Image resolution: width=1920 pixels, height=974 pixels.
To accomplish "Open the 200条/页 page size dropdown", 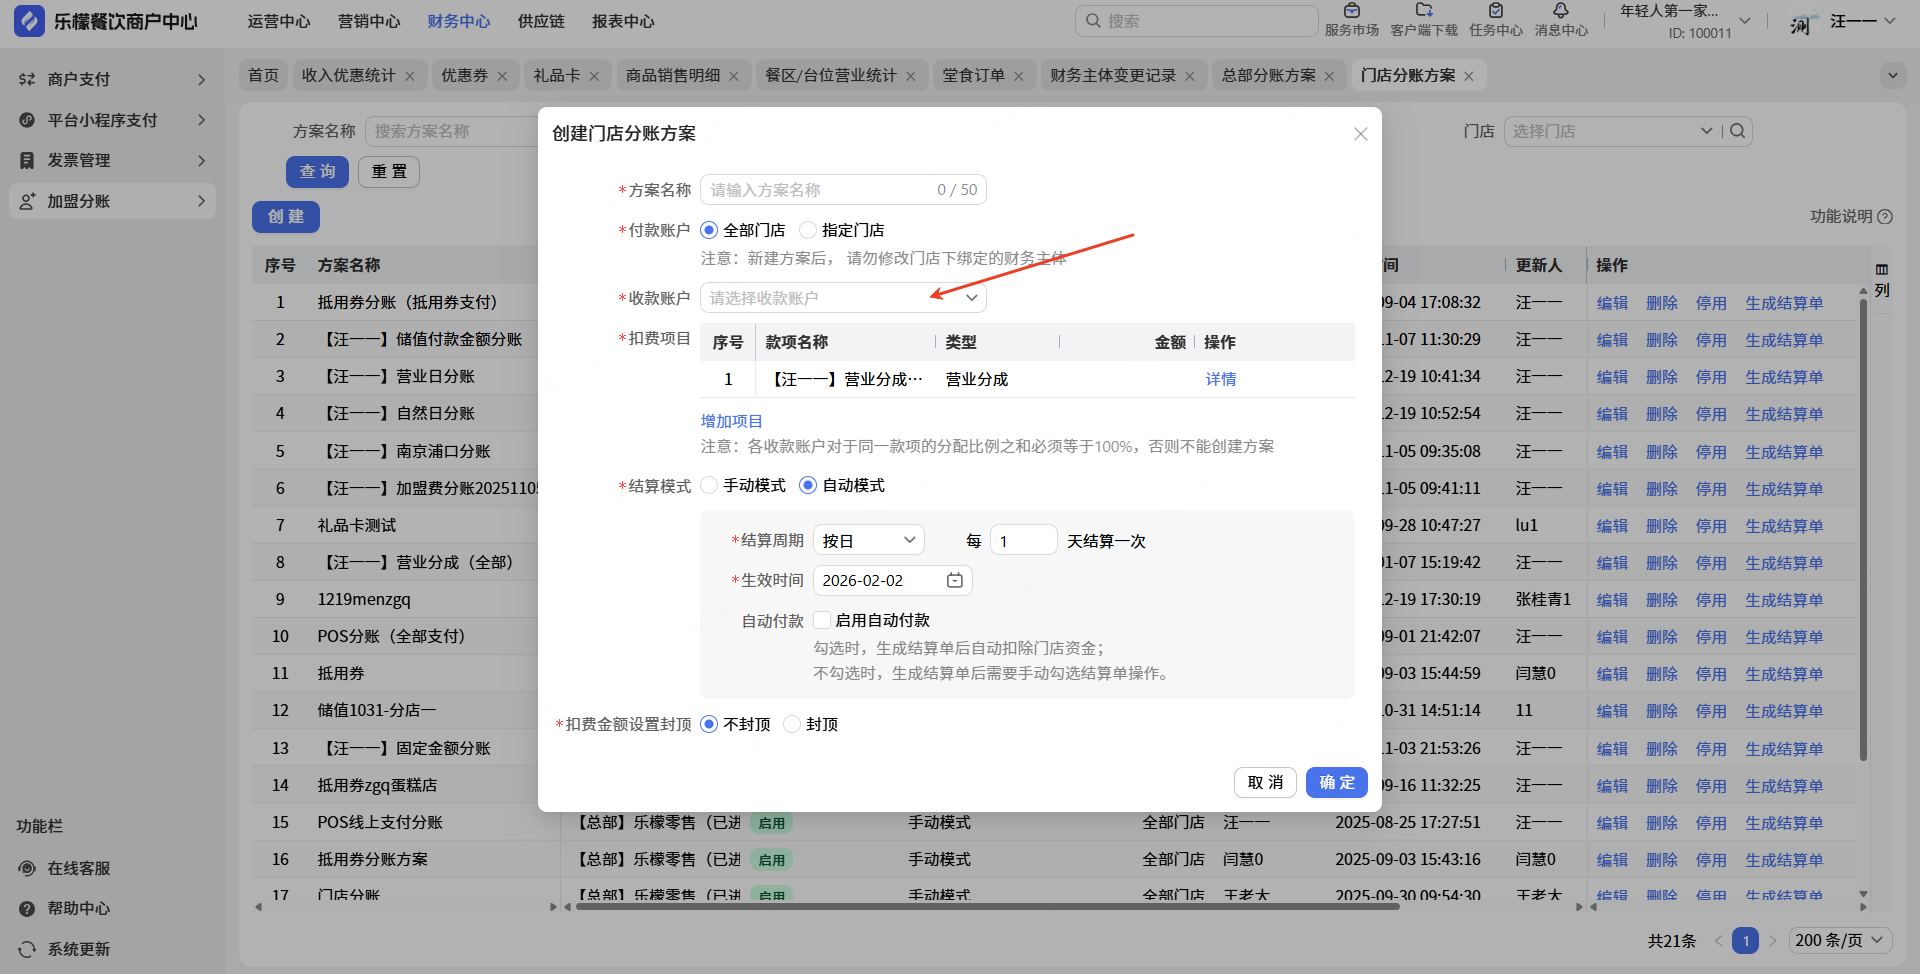I will point(1838,940).
